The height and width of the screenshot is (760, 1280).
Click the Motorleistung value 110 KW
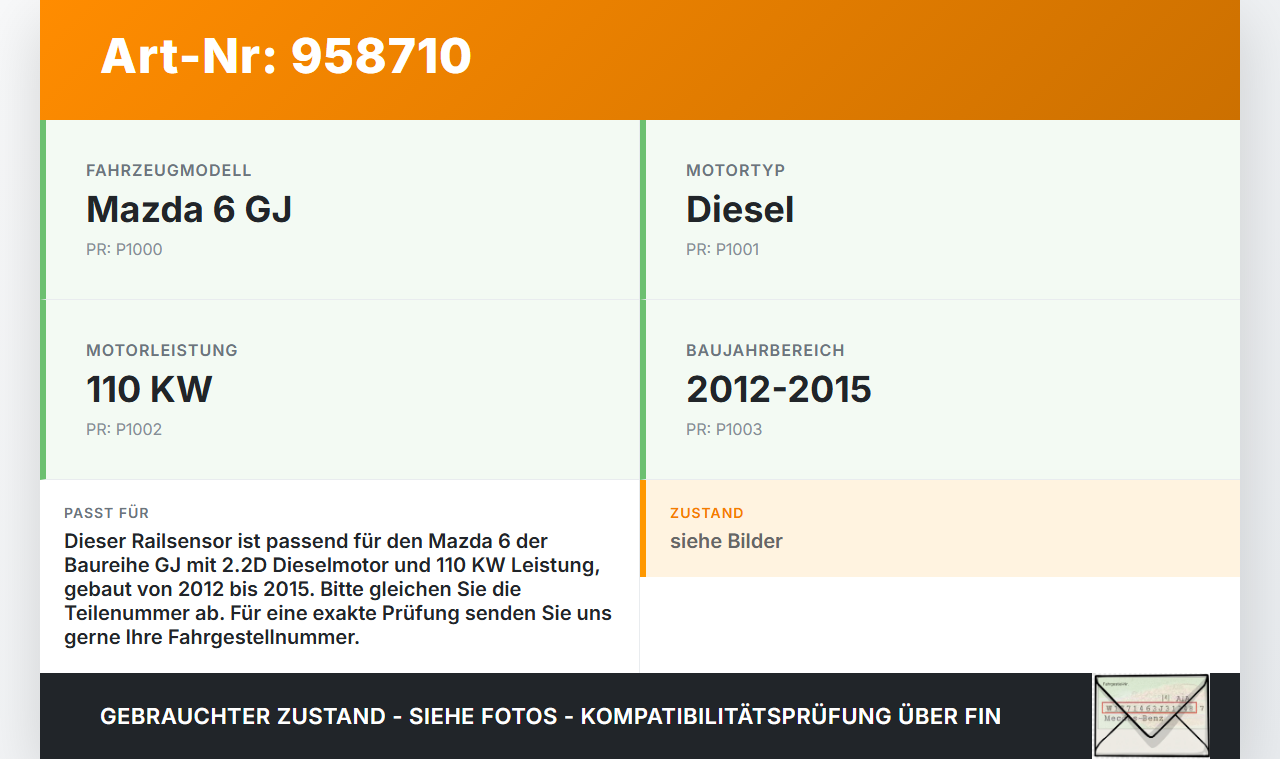tap(150, 389)
